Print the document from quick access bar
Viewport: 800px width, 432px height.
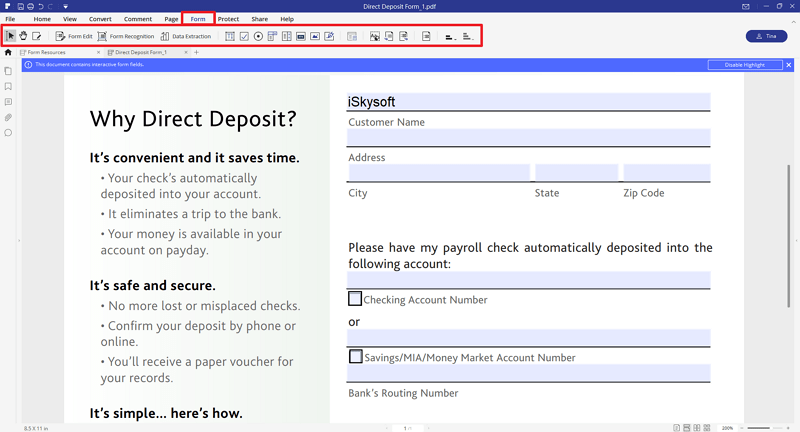pyautogui.click(x=30, y=7)
